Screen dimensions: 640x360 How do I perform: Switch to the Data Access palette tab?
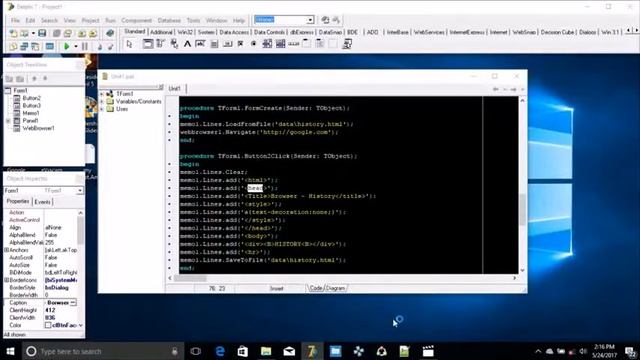point(234,32)
